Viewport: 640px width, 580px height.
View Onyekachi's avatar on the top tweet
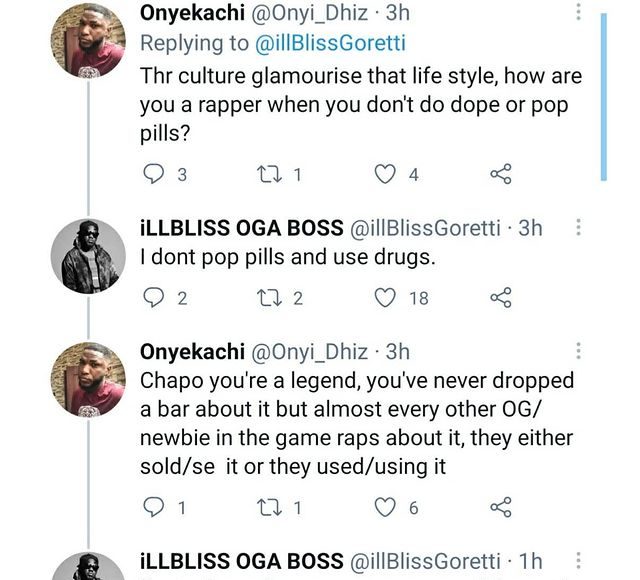pyautogui.click(x=88, y=40)
